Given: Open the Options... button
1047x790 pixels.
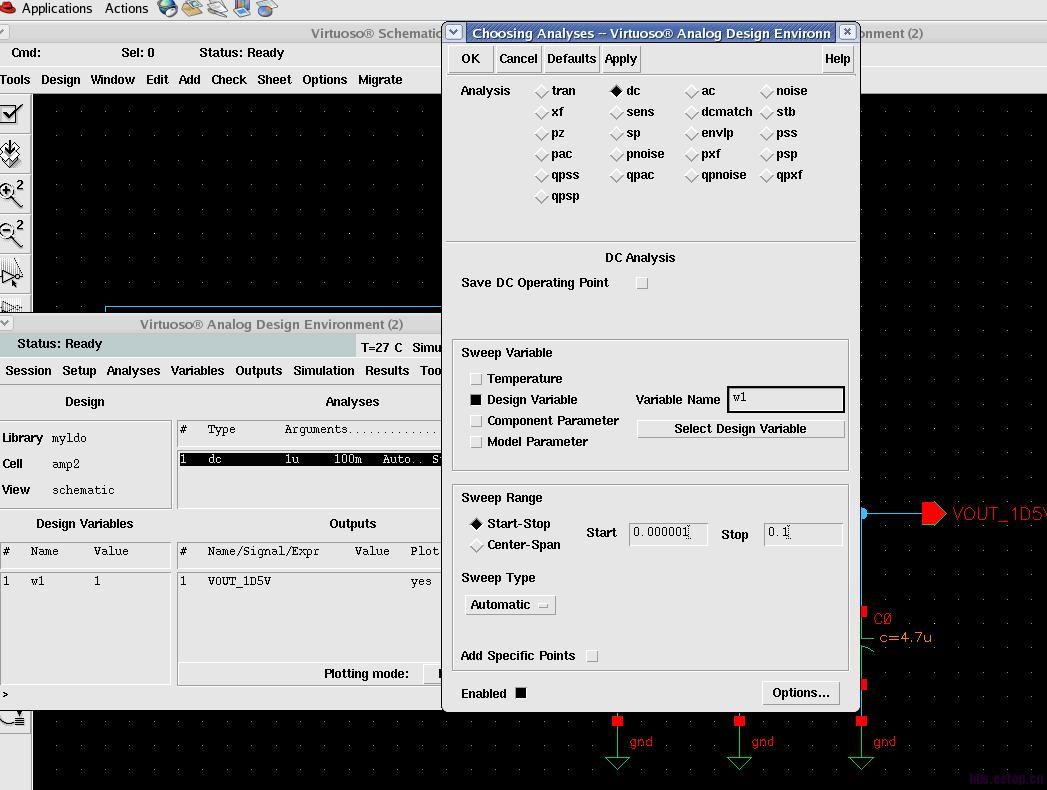Looking at the screenshot, I should [801, 693].
